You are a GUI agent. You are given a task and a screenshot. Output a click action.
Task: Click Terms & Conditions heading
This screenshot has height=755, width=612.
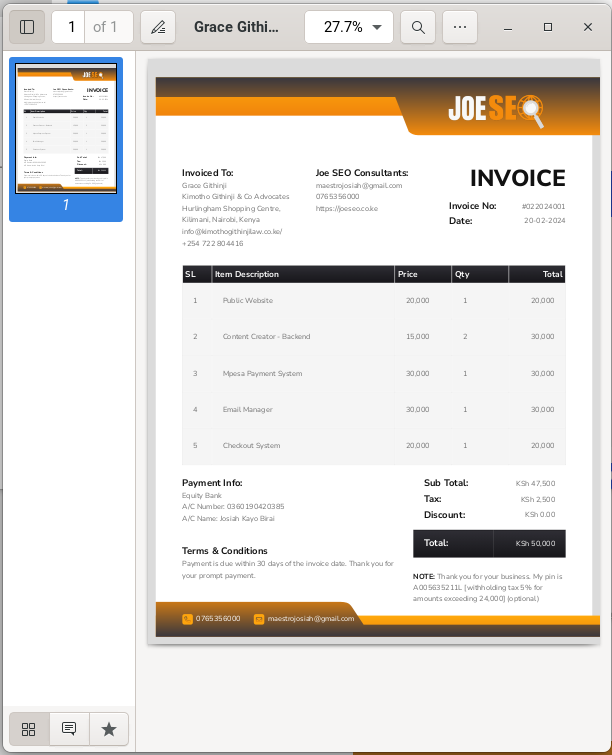point(224,551)
